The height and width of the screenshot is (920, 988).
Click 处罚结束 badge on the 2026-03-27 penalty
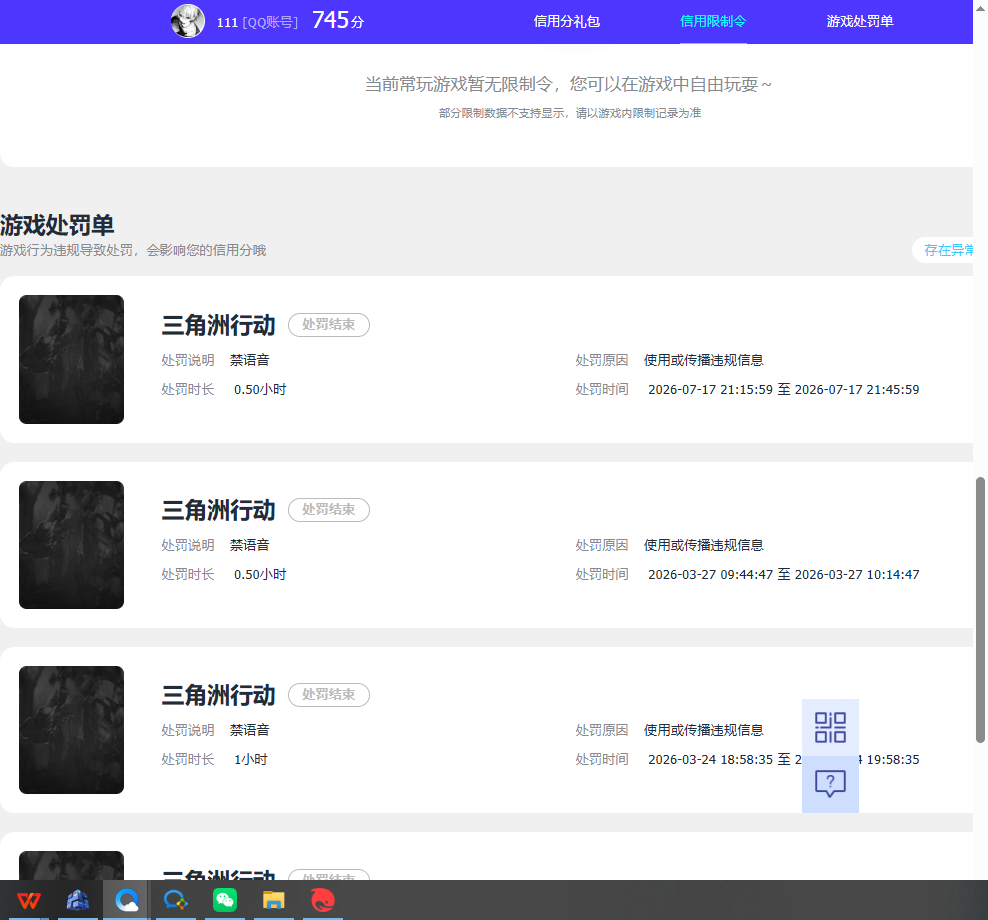pos(329,510)
